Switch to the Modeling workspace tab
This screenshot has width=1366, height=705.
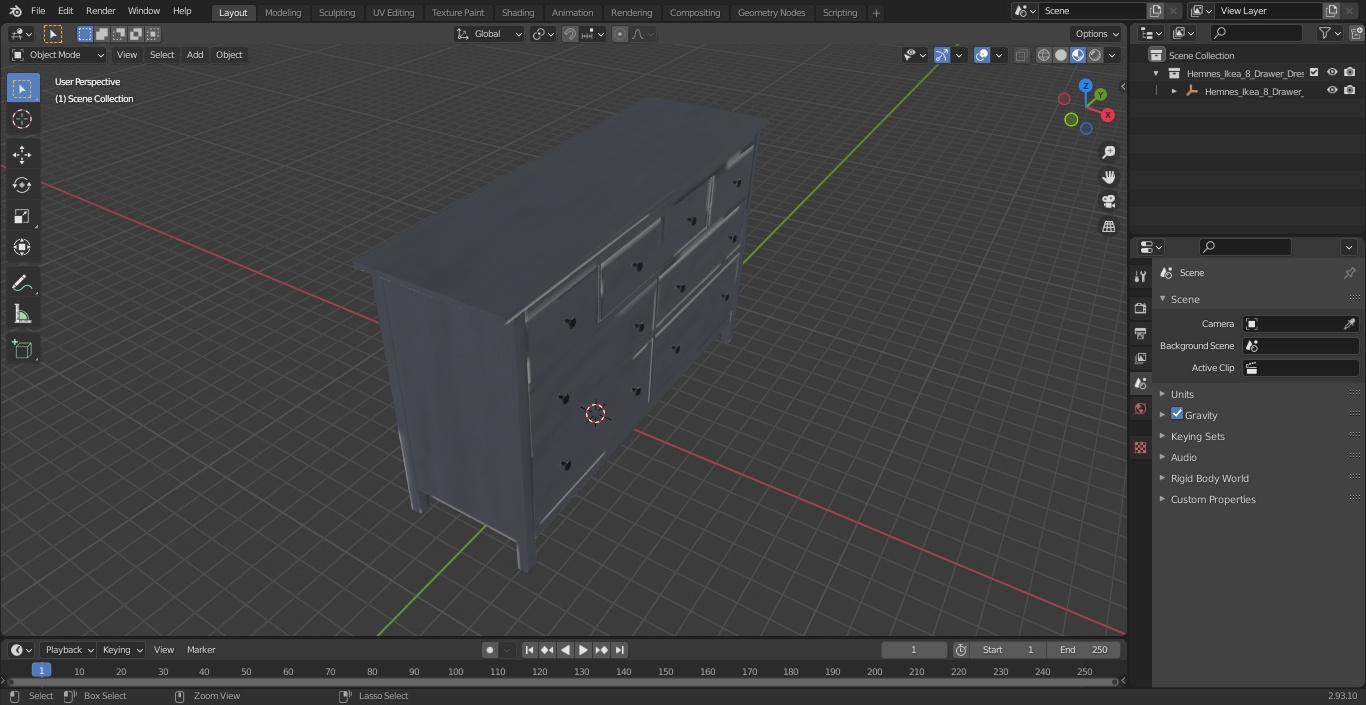(x=283, y=13)
